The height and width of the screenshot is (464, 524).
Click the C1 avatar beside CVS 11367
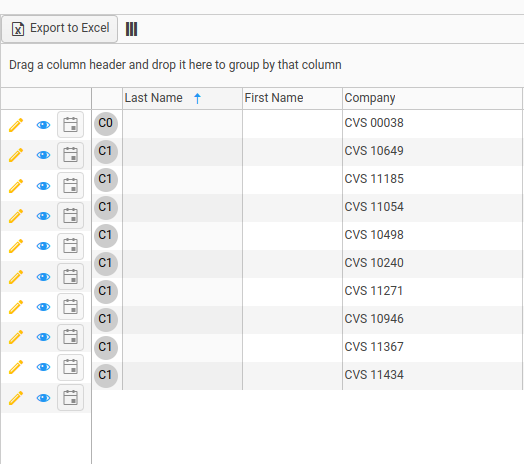click(x=106, y=348)
